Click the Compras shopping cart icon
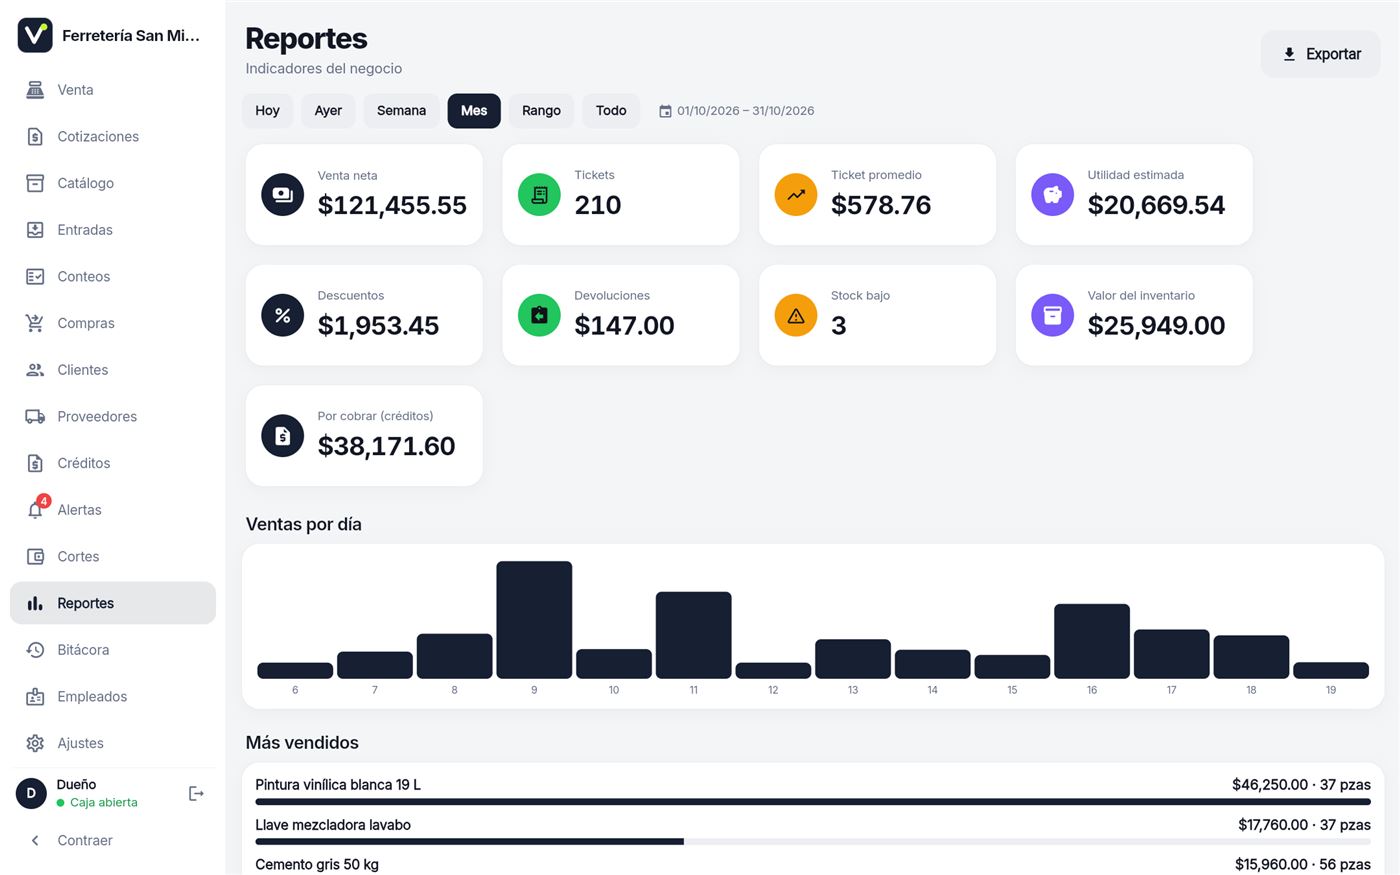Image resolution: width=1400 pixels, height=875 pixels. pos(35,323)
